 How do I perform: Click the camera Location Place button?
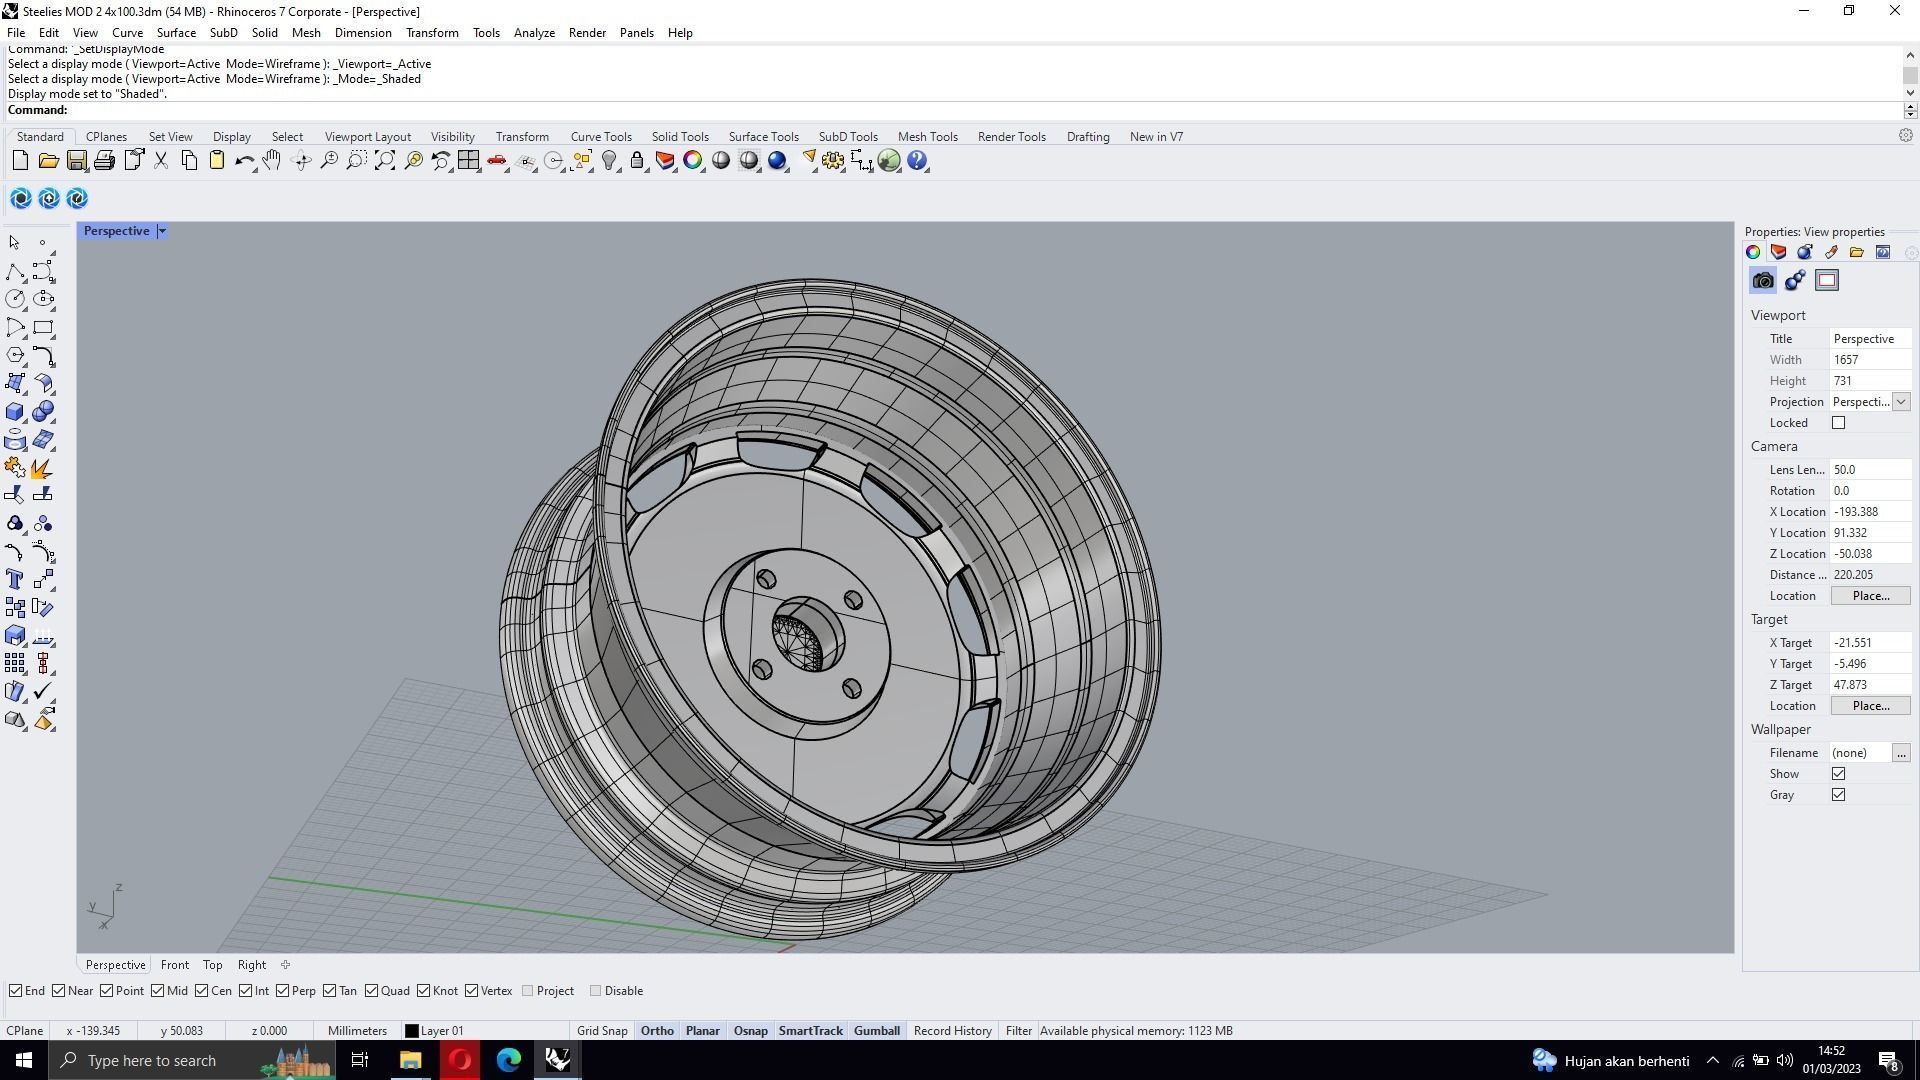click(1870, 596)
